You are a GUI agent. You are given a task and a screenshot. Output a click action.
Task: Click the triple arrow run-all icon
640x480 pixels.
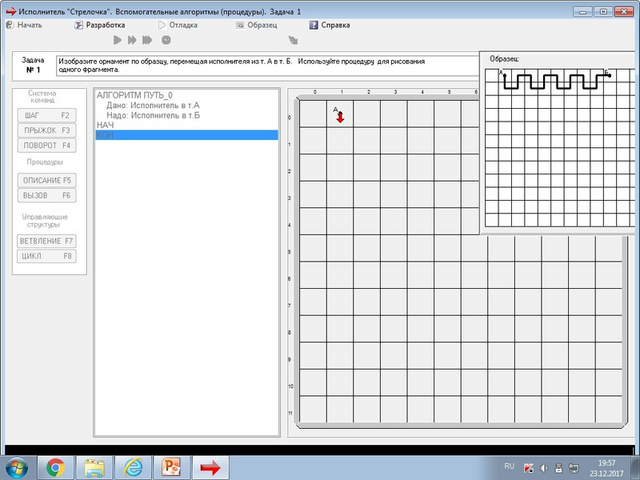(x=147, y=40)
